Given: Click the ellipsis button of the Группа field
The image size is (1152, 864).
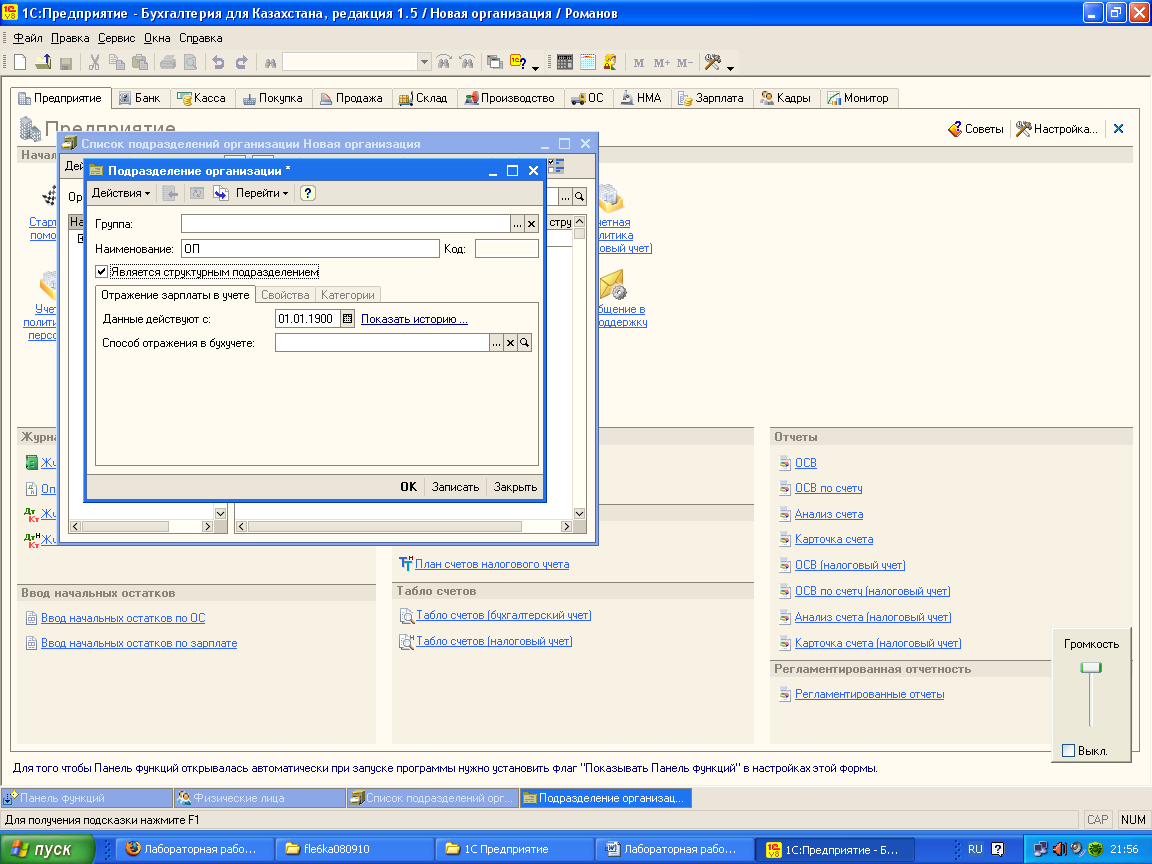Looking at the screenshot, I should point(517,224).
